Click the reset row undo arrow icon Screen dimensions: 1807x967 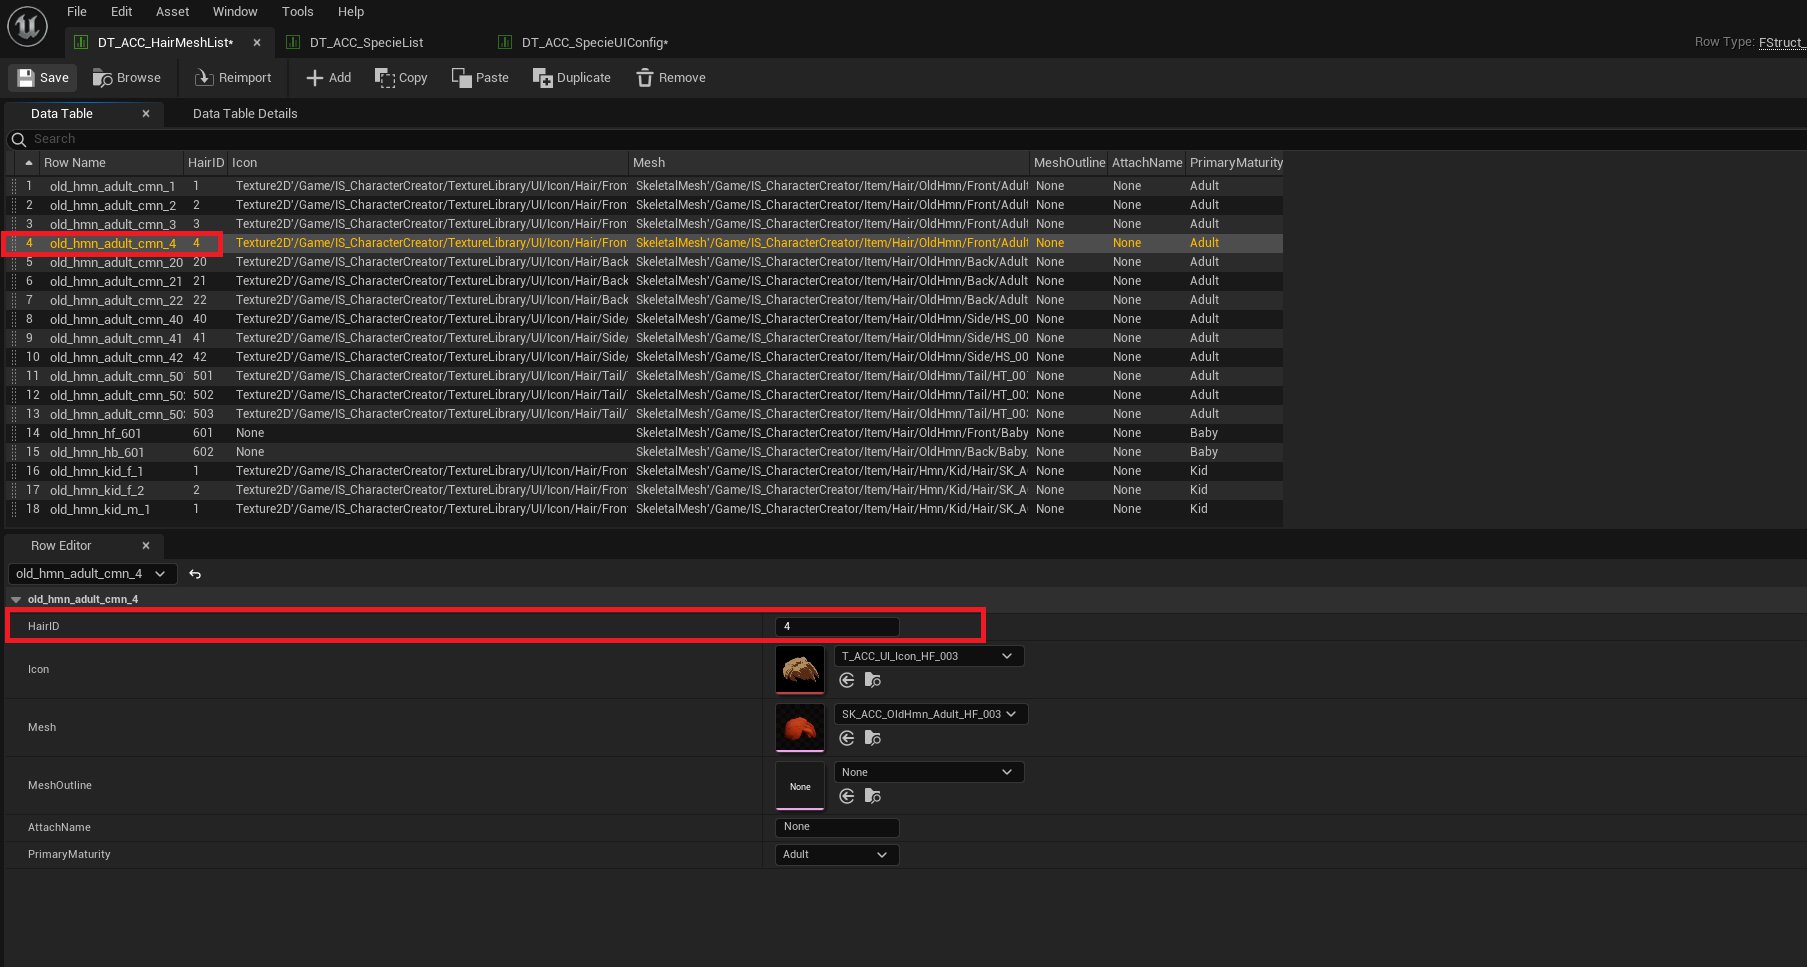click(x=195, y=574)
